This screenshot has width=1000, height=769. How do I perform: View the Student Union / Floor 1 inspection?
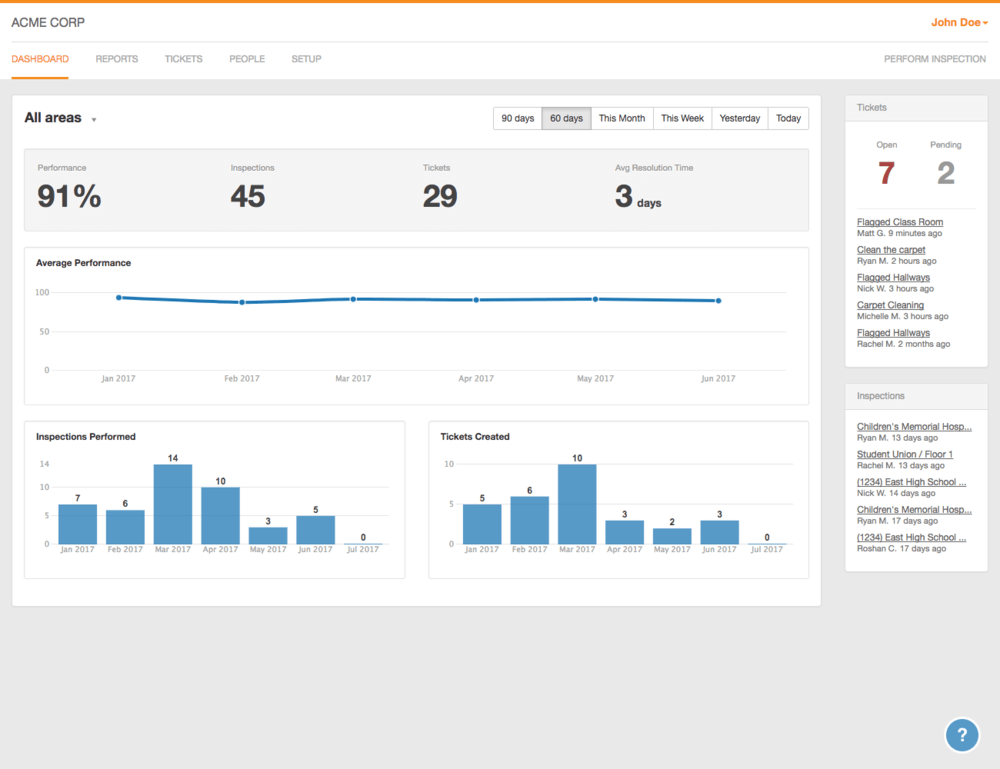[x=904, y=454]
